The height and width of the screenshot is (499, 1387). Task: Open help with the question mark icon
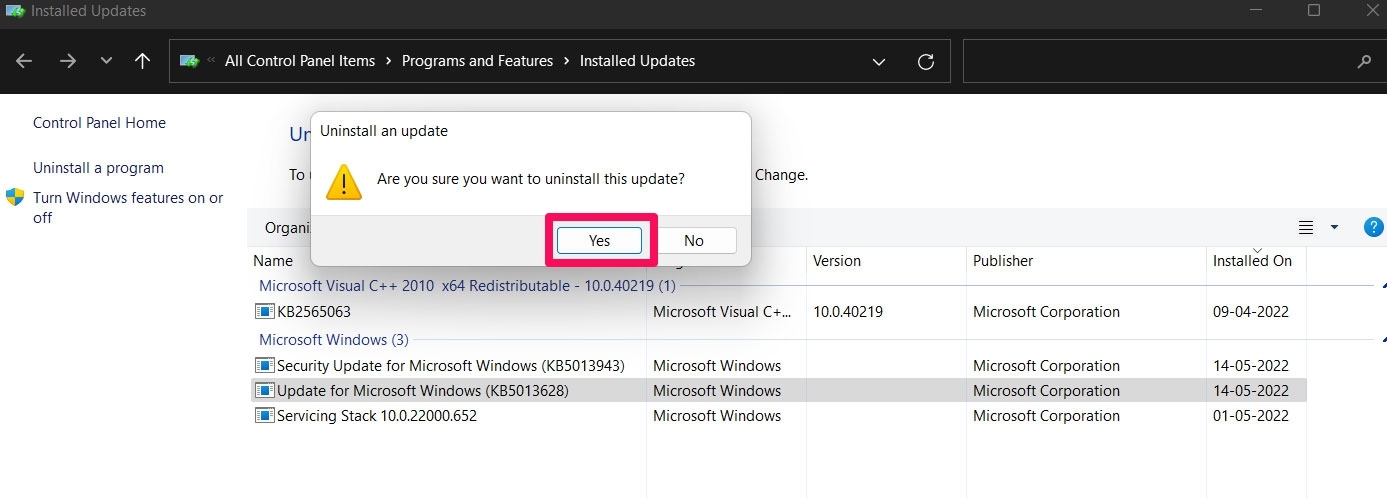1374,227
